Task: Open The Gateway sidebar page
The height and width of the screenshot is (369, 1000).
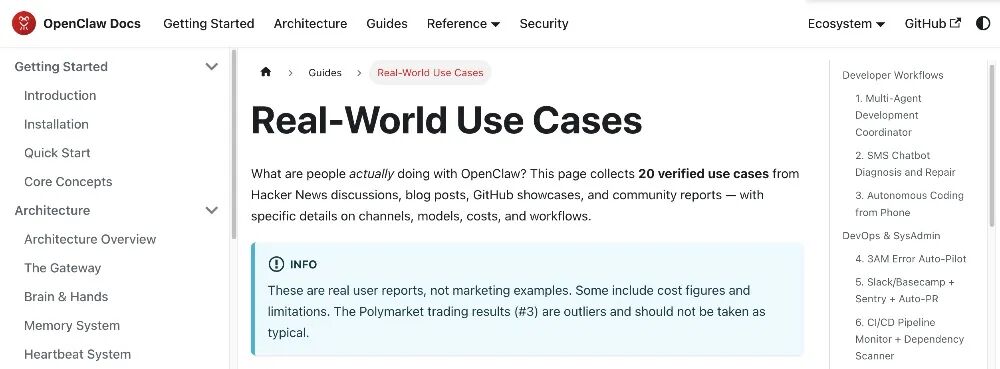Action: (x=62, y=268)
